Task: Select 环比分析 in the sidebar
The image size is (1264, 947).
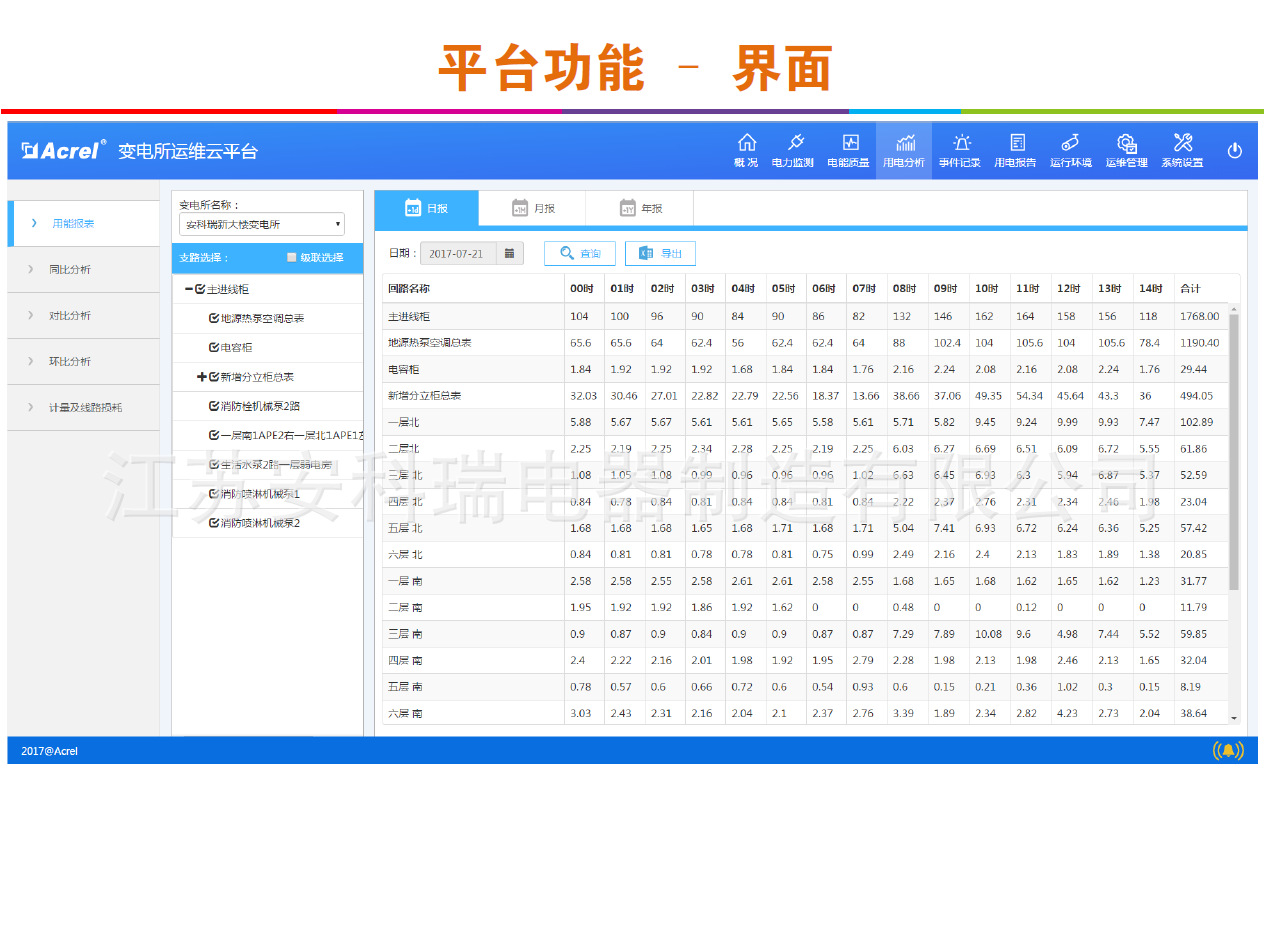Action: pyautogui.click(x=84, y=361)
